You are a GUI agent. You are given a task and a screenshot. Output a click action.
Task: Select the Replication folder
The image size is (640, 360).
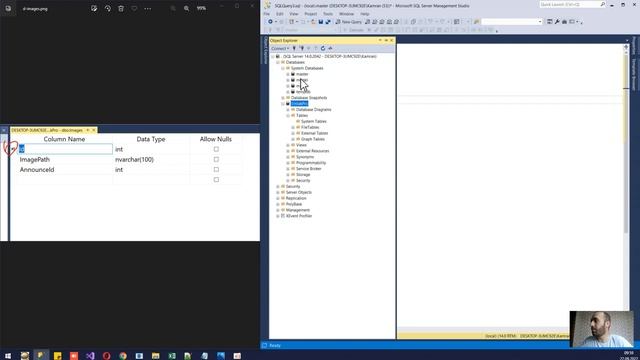click(x=296, y=198)
